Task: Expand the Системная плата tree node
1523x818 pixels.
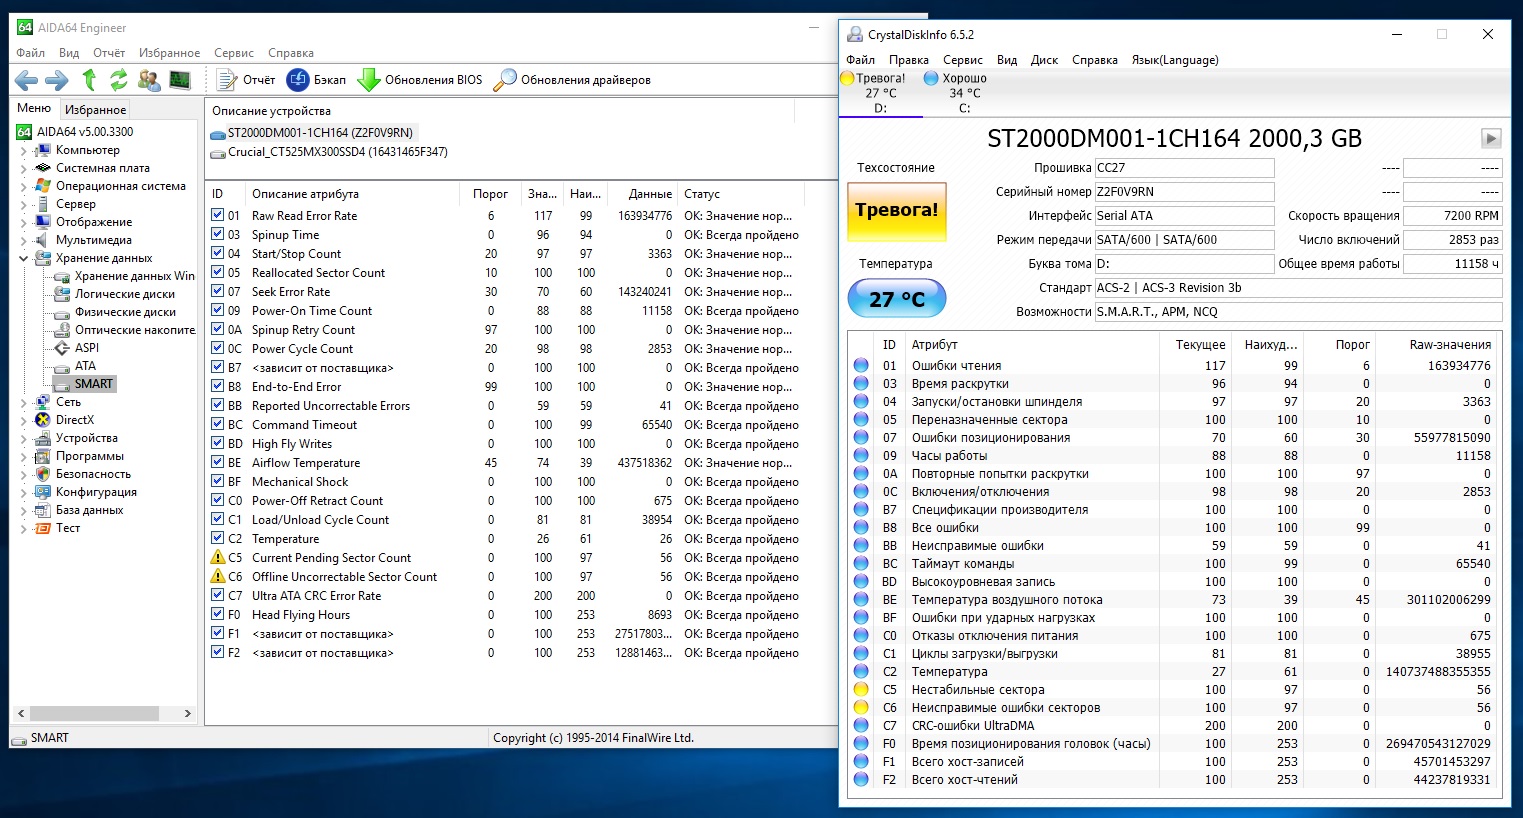Action: [23, 169]
